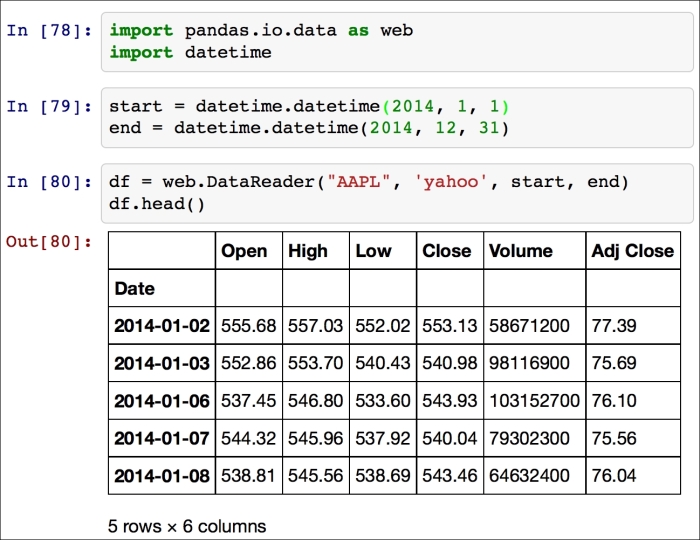Click the Close value 553.13

(450, 326)
